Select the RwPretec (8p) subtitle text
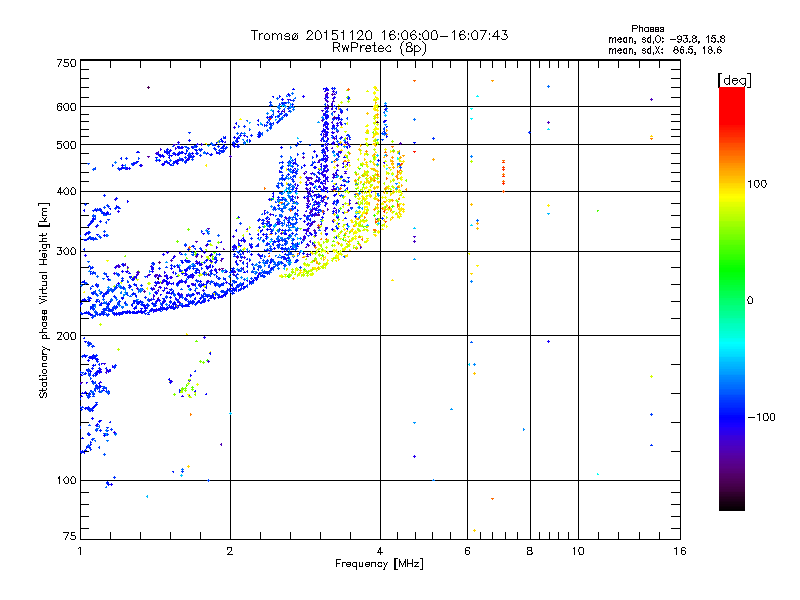 (x=379, y=47)
